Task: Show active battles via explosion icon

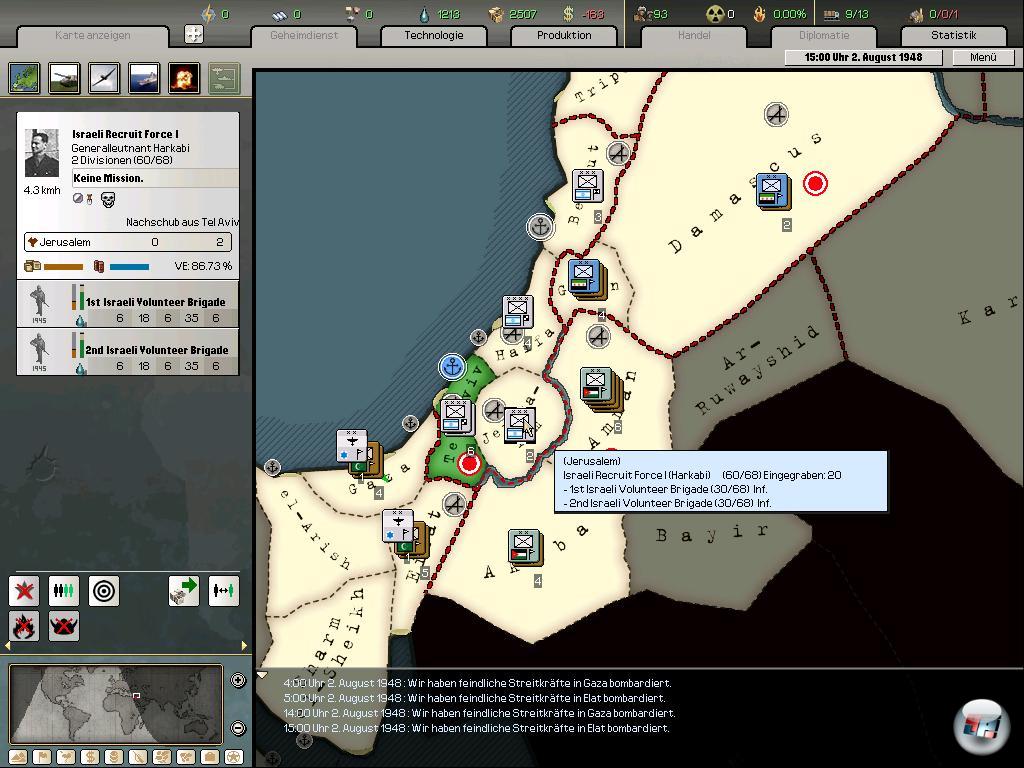Action: pos(184,78)
